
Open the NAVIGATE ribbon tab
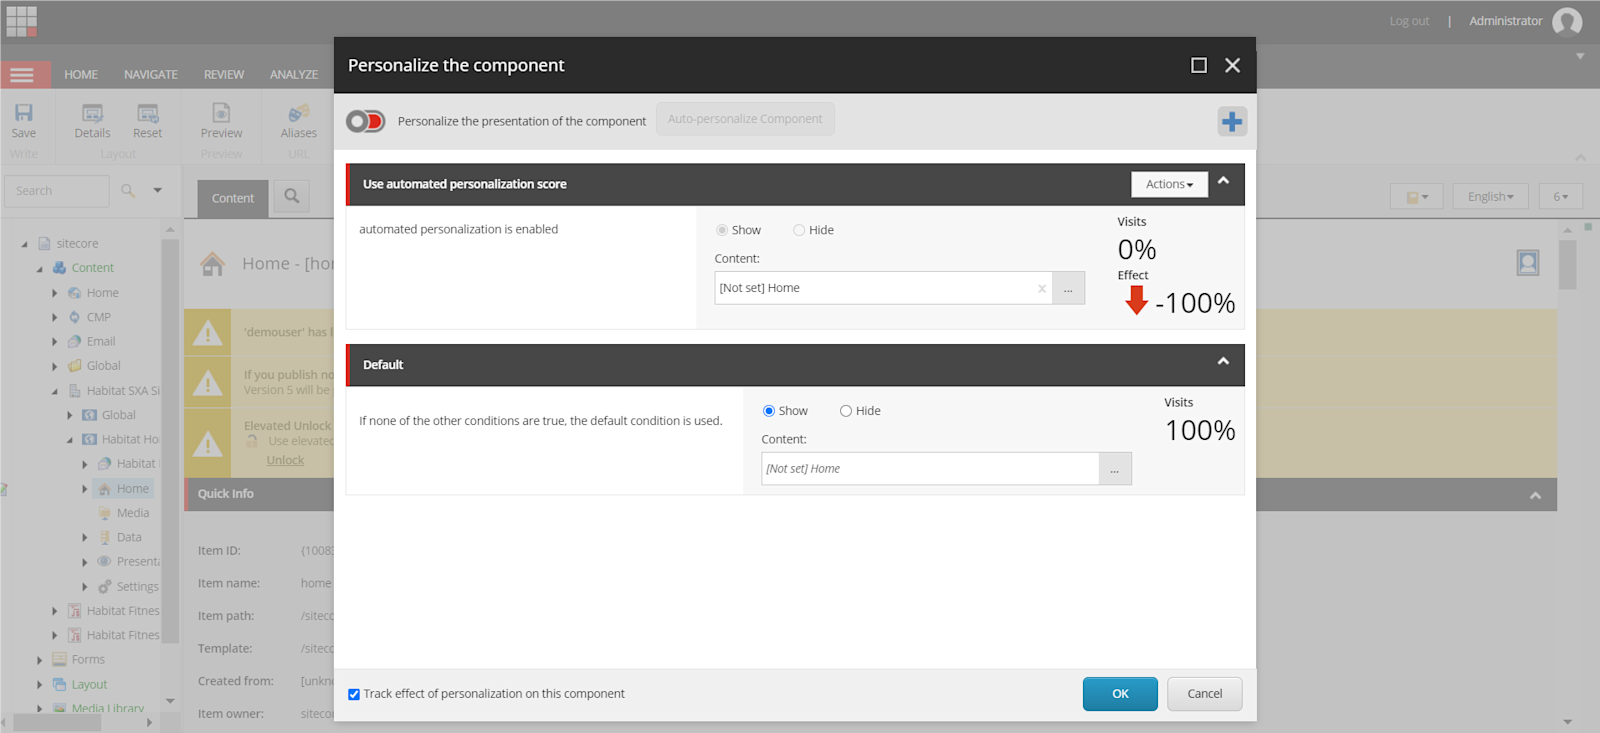(151, 75)
